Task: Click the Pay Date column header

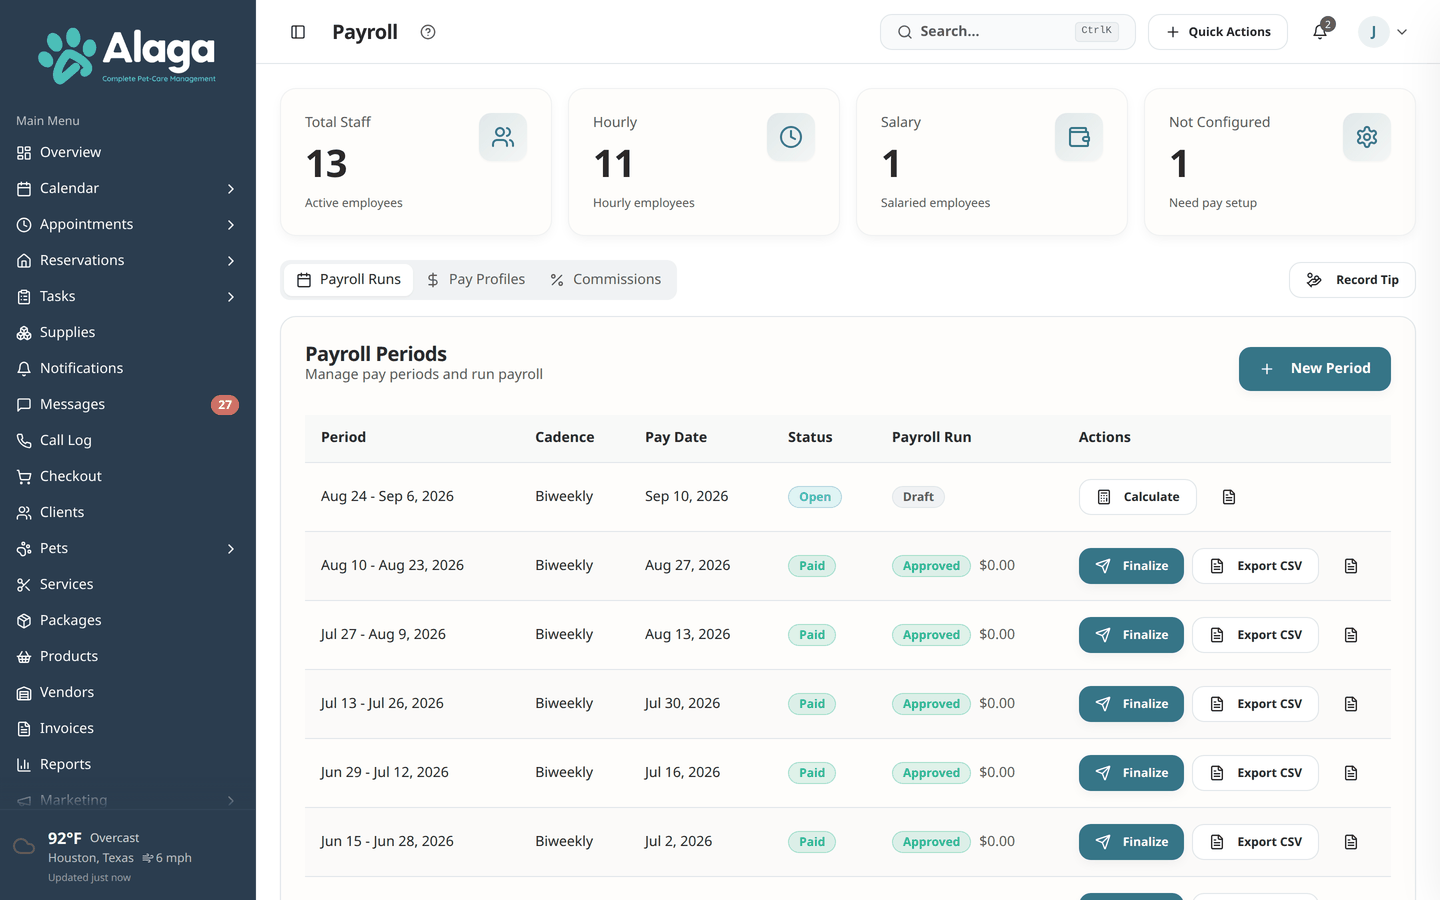Action: (x=676, y=437)
